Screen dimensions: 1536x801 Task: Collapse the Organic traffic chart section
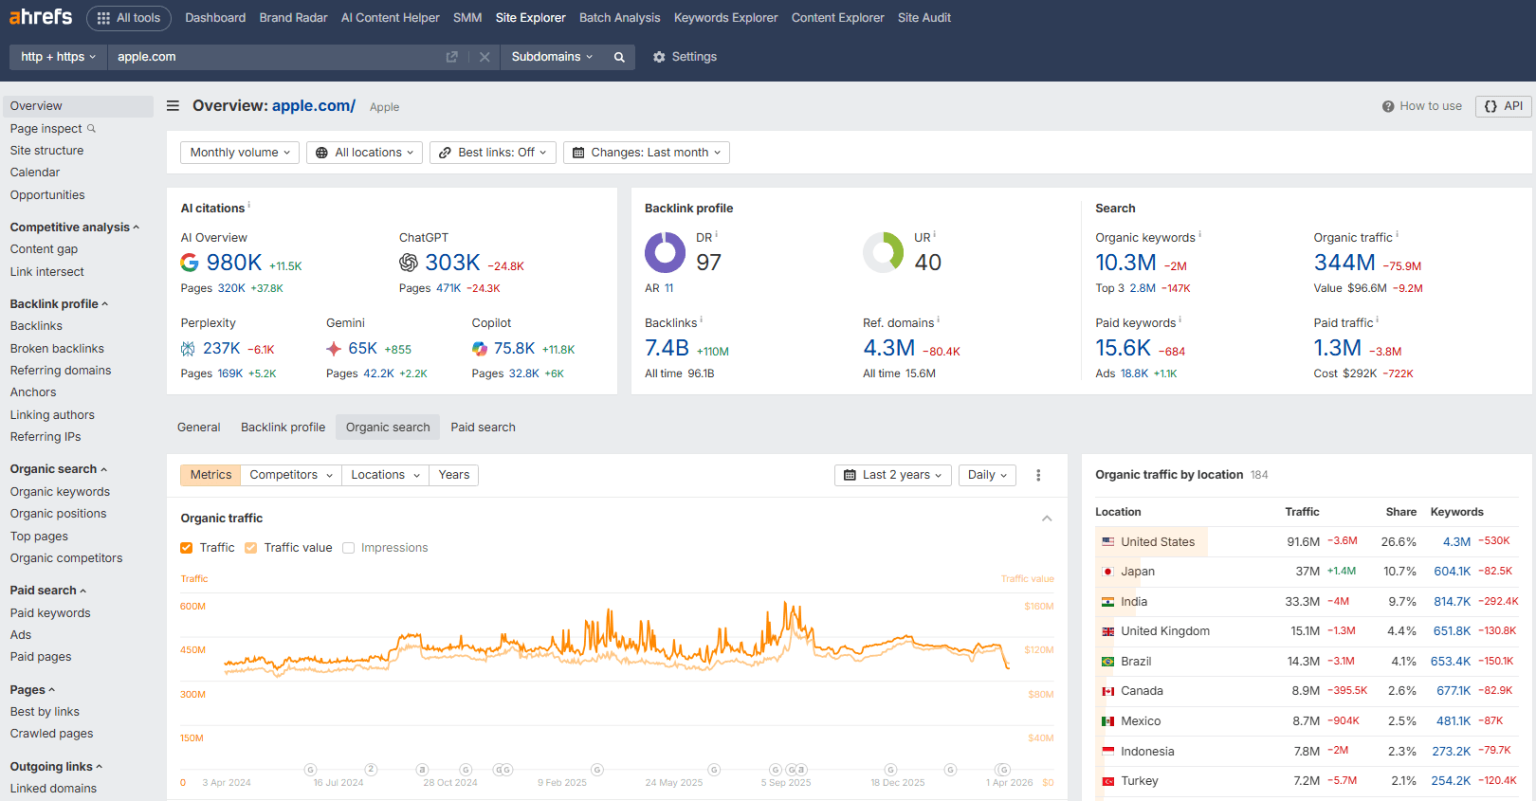click(x=1047, y=518)
